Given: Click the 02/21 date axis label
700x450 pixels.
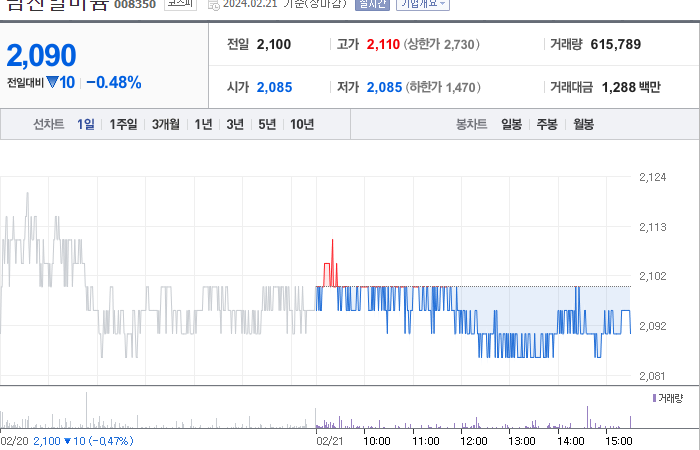Looking at the screenshot, I should [x=330, y=441].
